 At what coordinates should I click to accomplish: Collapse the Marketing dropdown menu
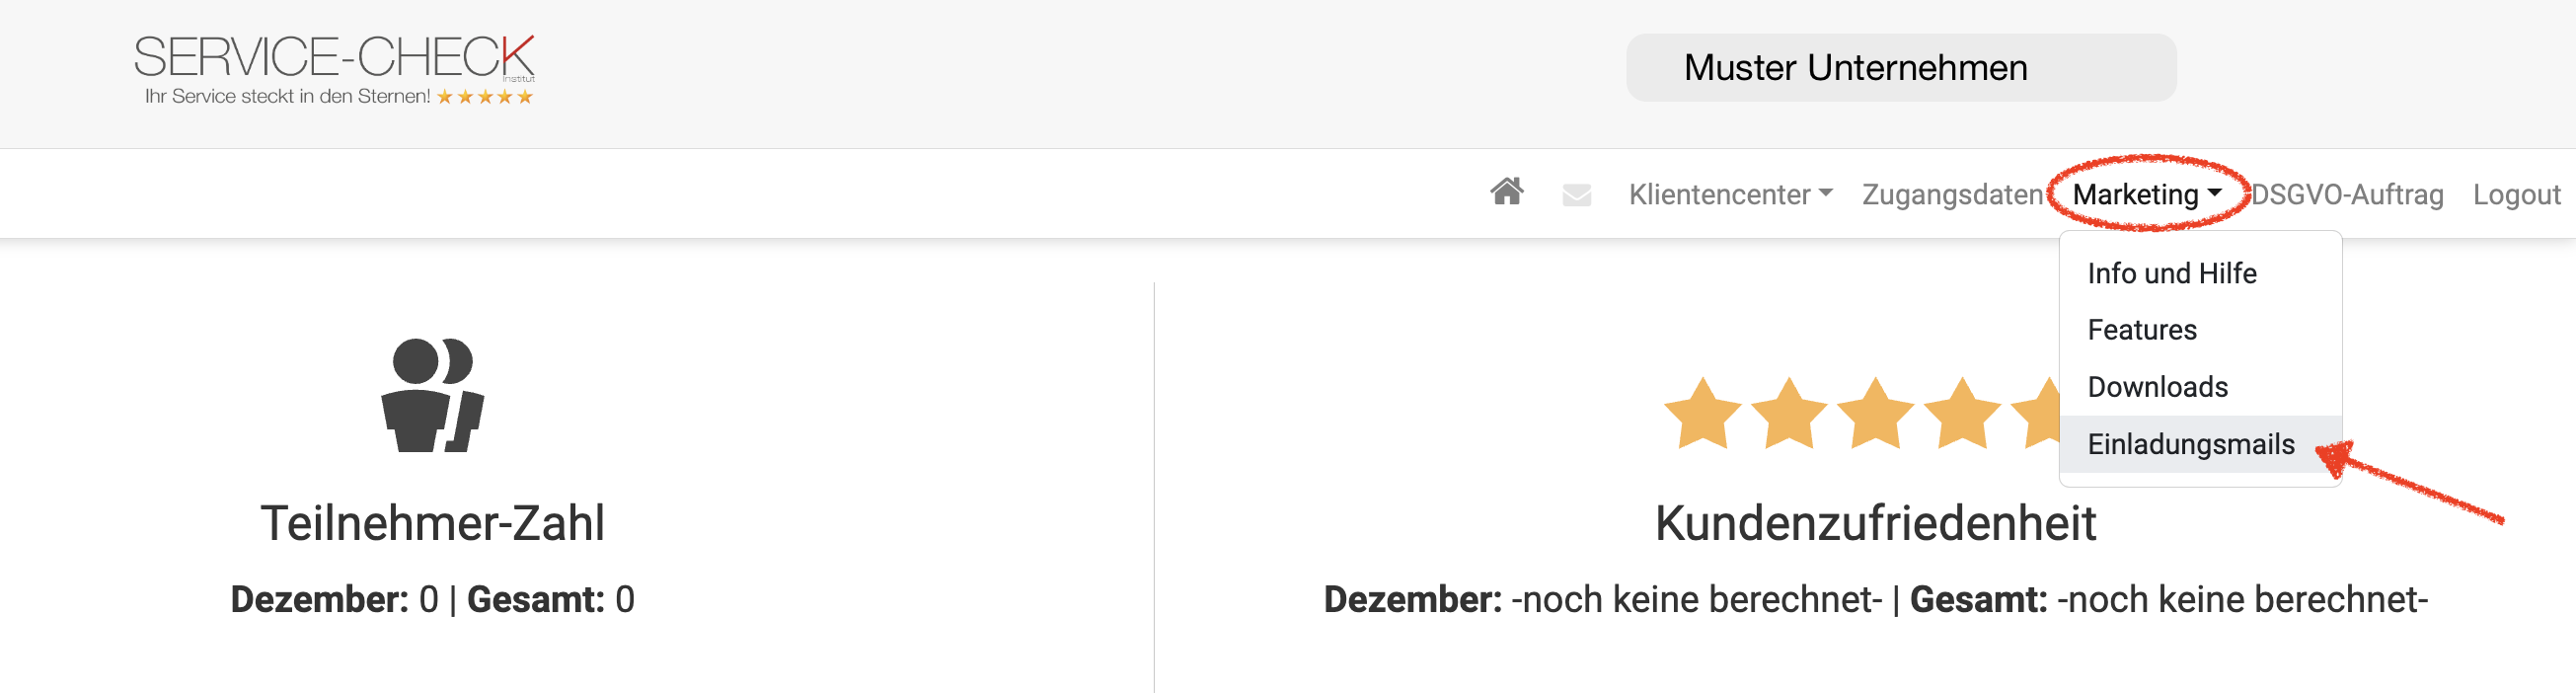click(2146, 194)
